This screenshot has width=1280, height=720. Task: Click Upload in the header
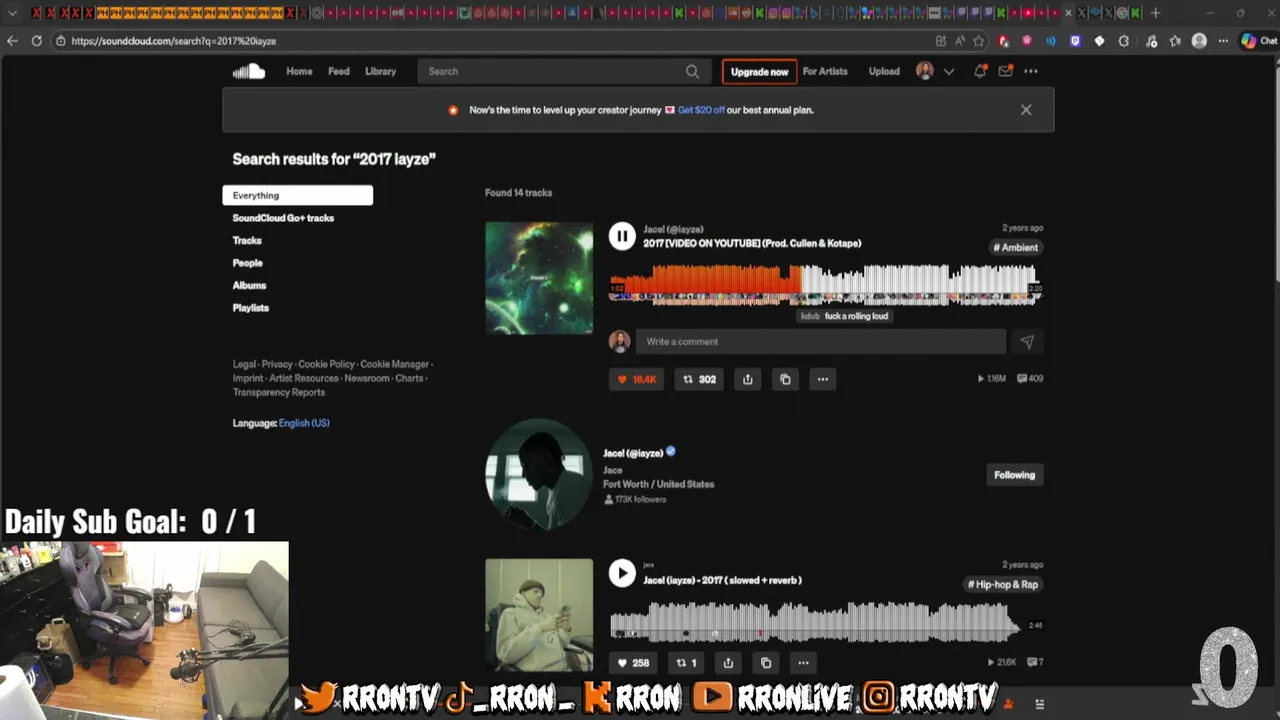click(x=884, y=71)
